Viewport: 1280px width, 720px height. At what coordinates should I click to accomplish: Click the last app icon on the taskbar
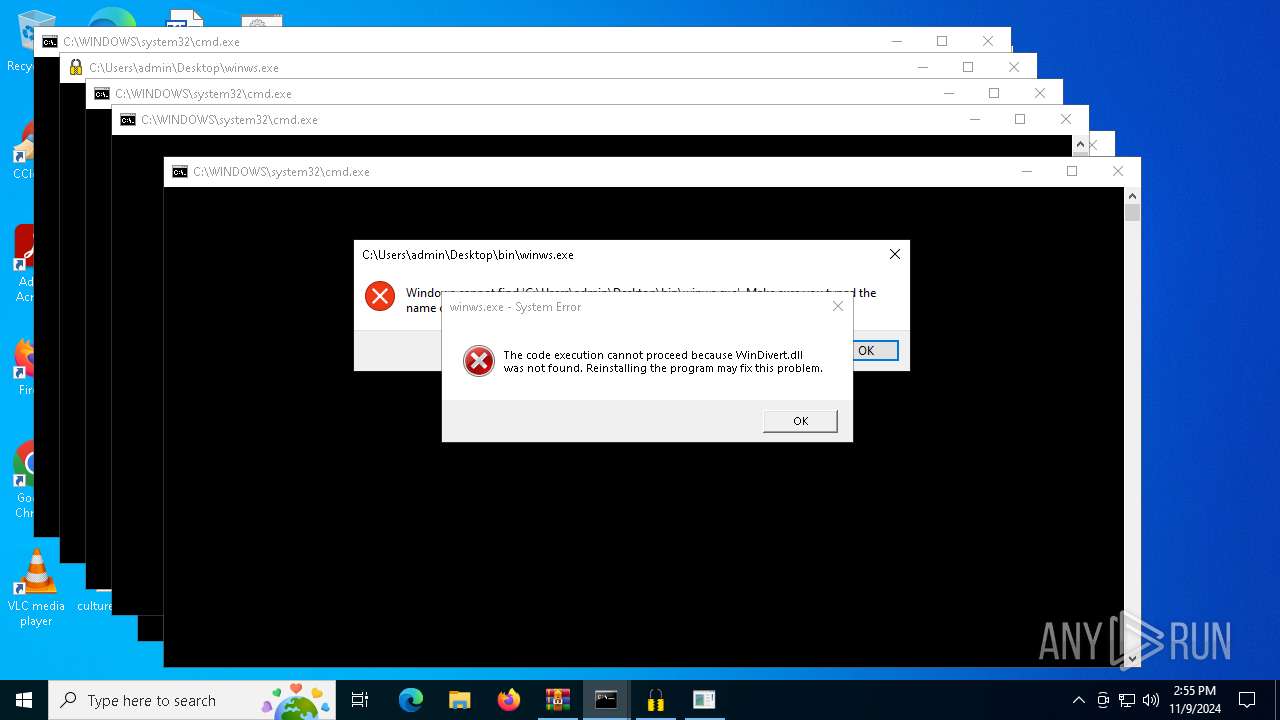(x=704, y=700)
